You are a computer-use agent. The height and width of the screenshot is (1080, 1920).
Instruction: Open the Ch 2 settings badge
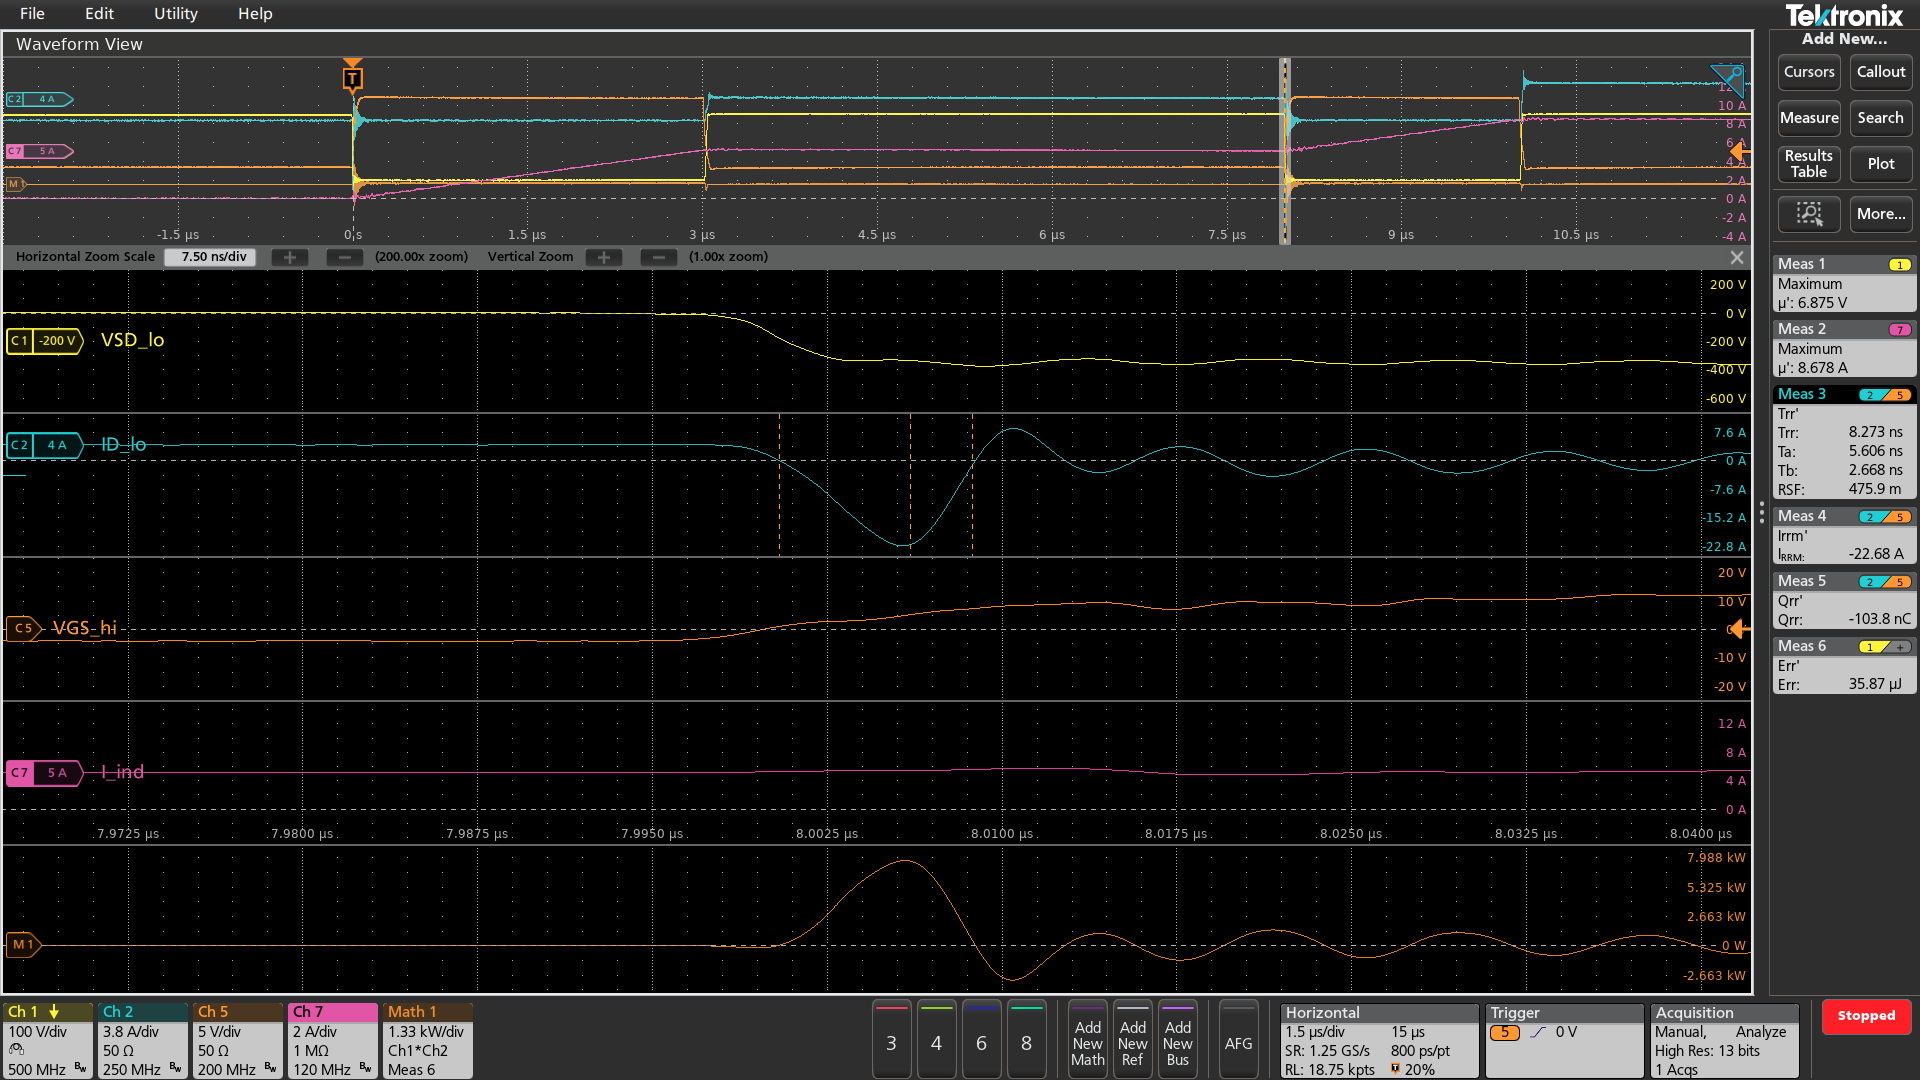[143, 1040]
